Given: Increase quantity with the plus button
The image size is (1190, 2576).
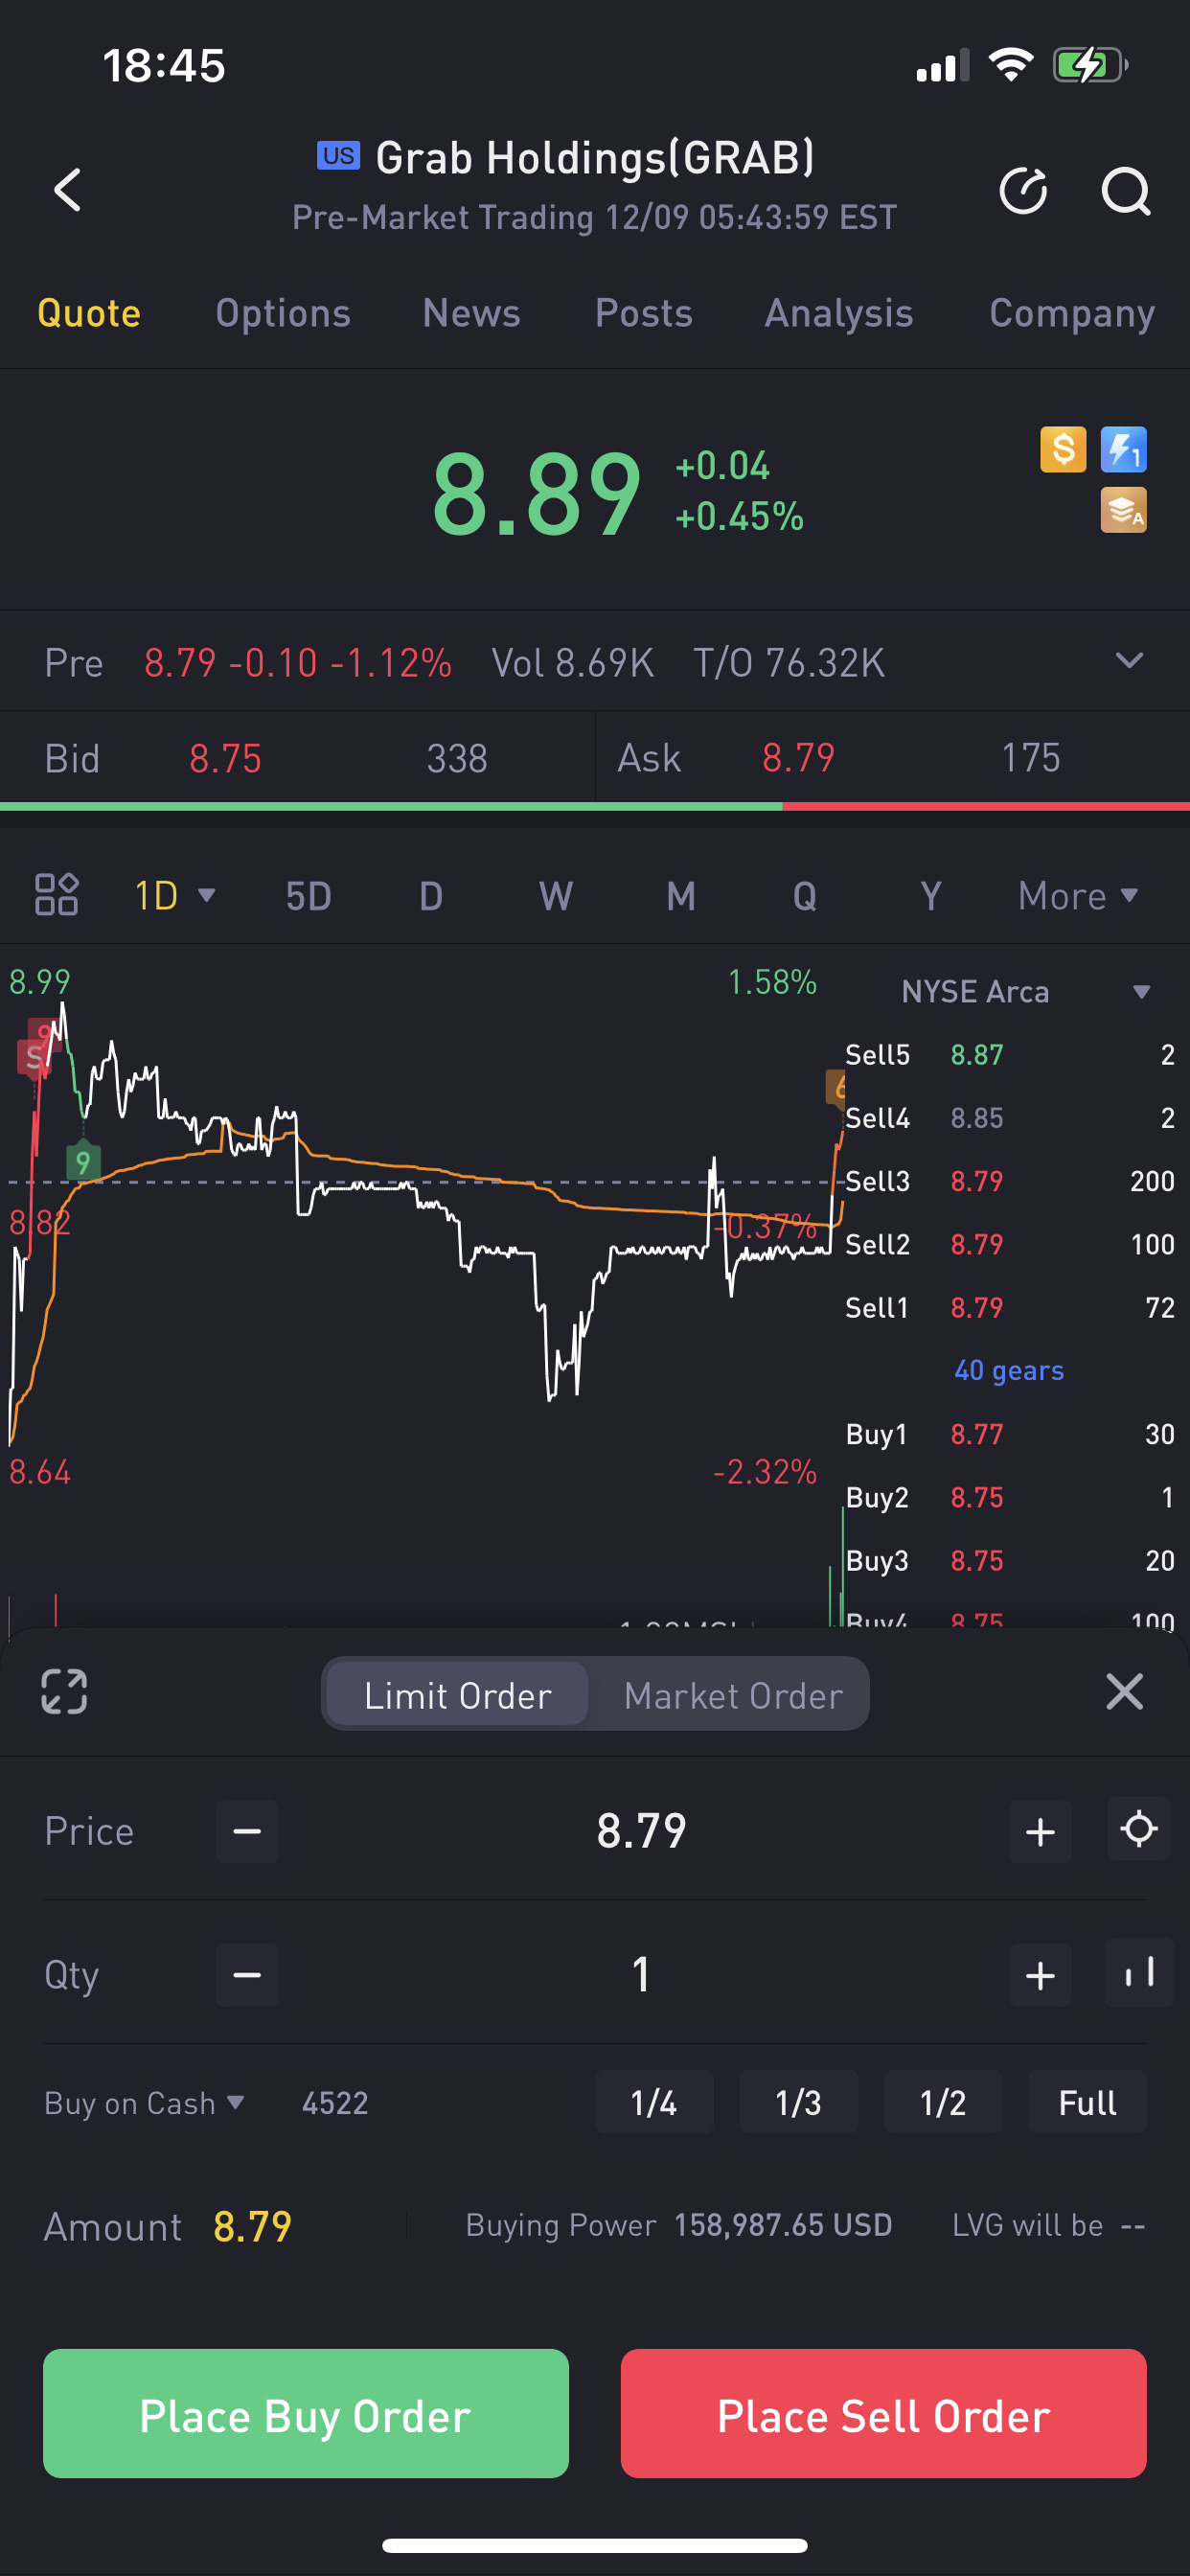Looking at the screenshot, I should click(1040, 1975).
